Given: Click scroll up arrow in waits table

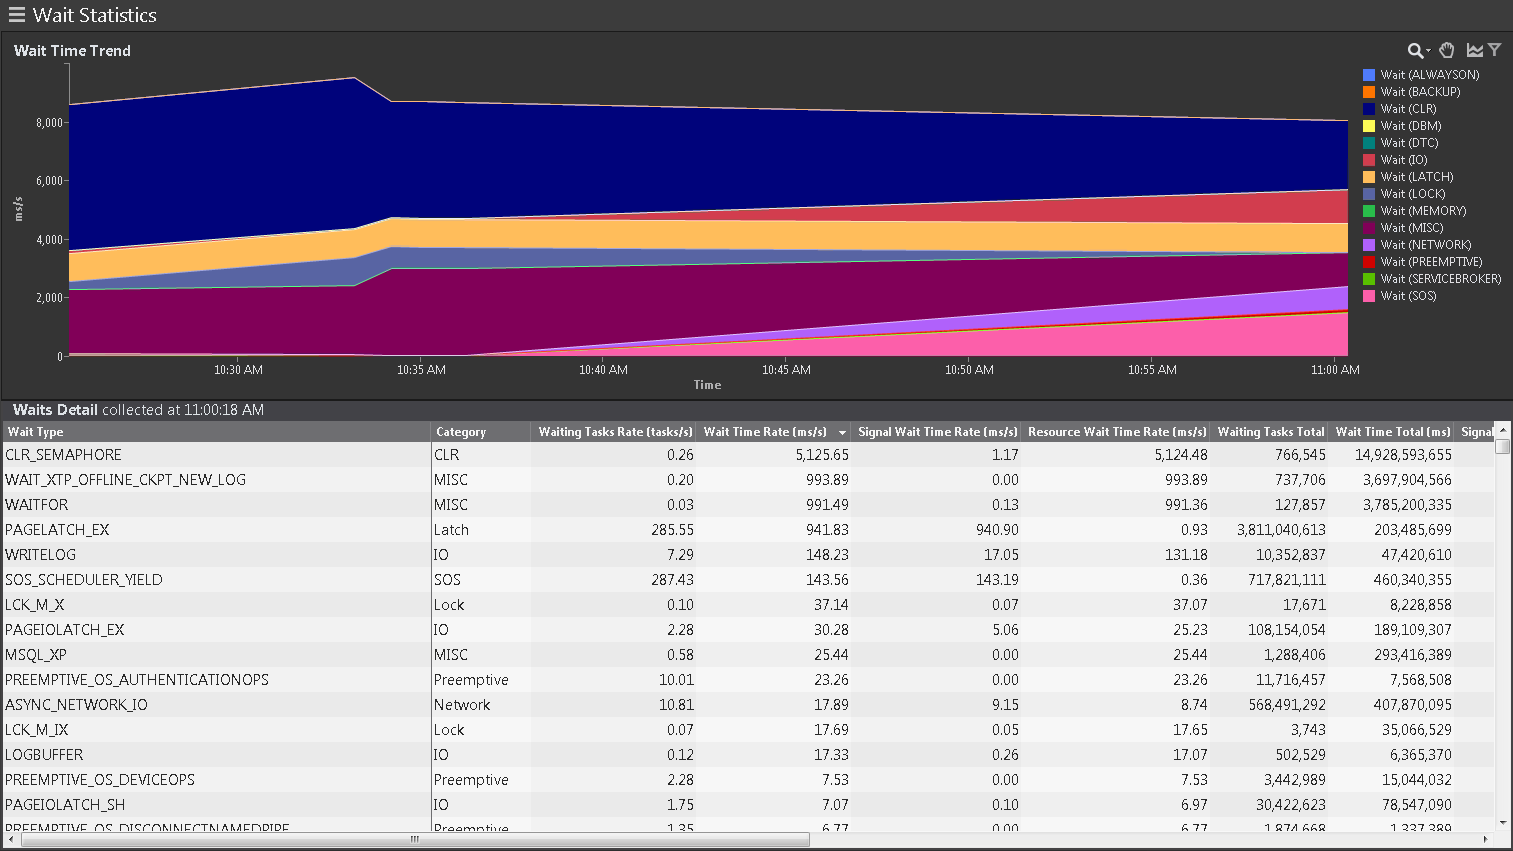Looking at the screenshot, I should pos(1503,431).
